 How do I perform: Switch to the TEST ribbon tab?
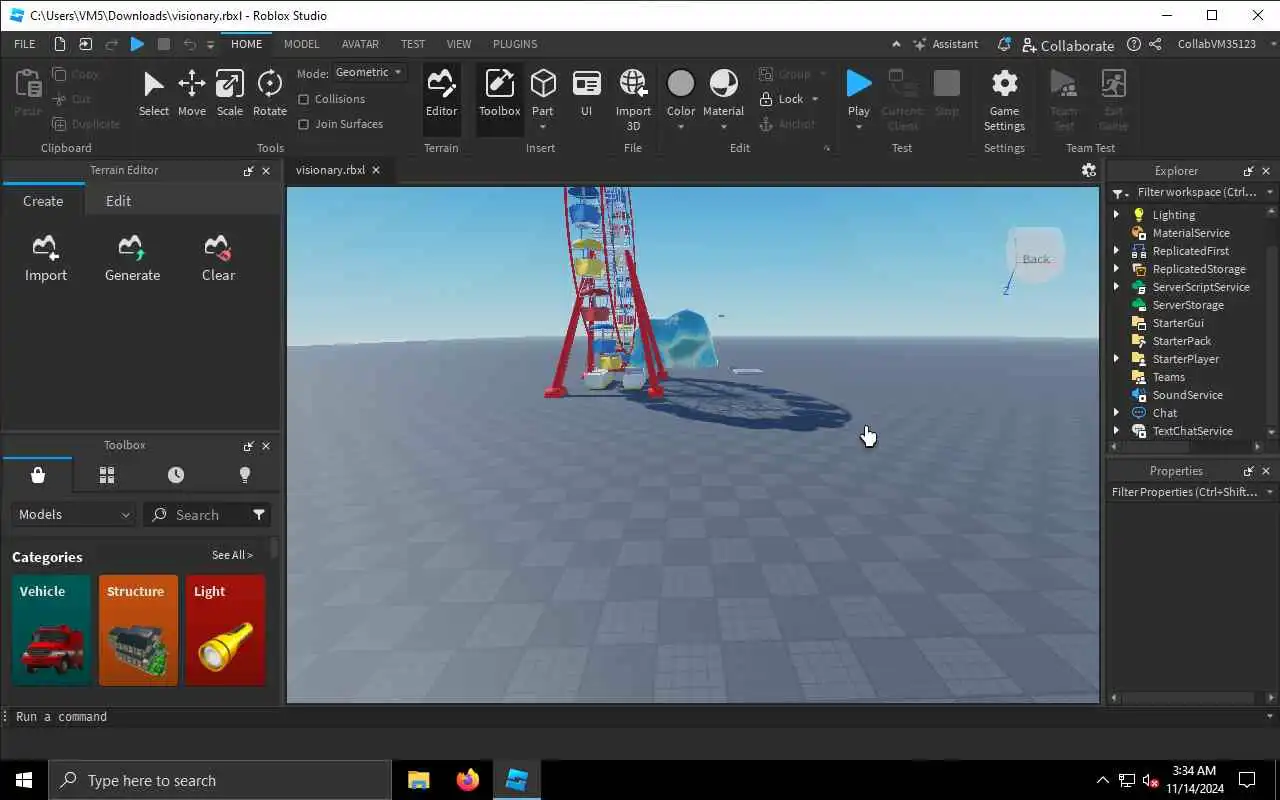tap(413, 44)
